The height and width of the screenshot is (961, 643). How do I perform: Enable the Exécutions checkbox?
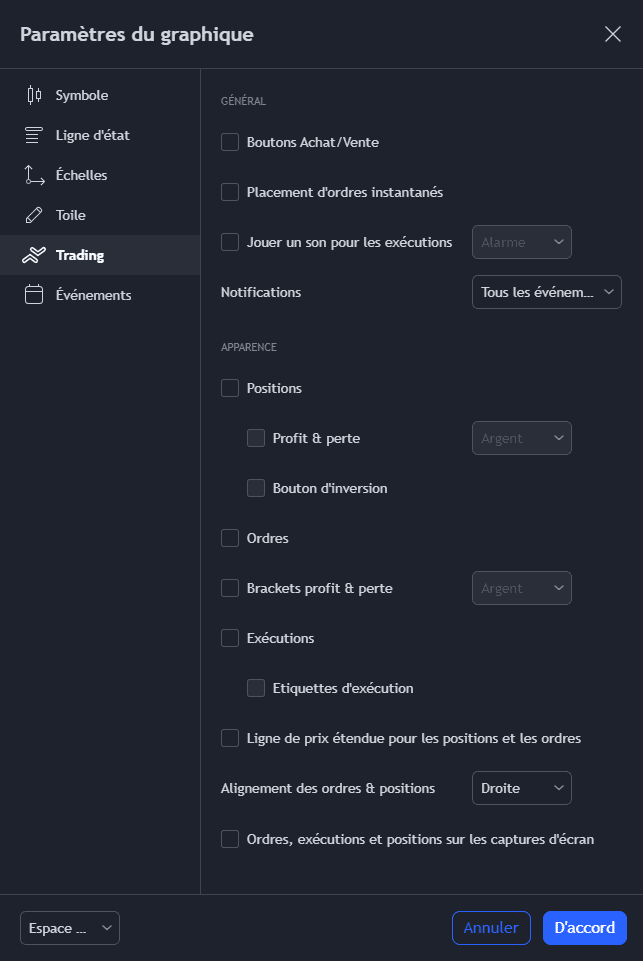coord(230,638)
